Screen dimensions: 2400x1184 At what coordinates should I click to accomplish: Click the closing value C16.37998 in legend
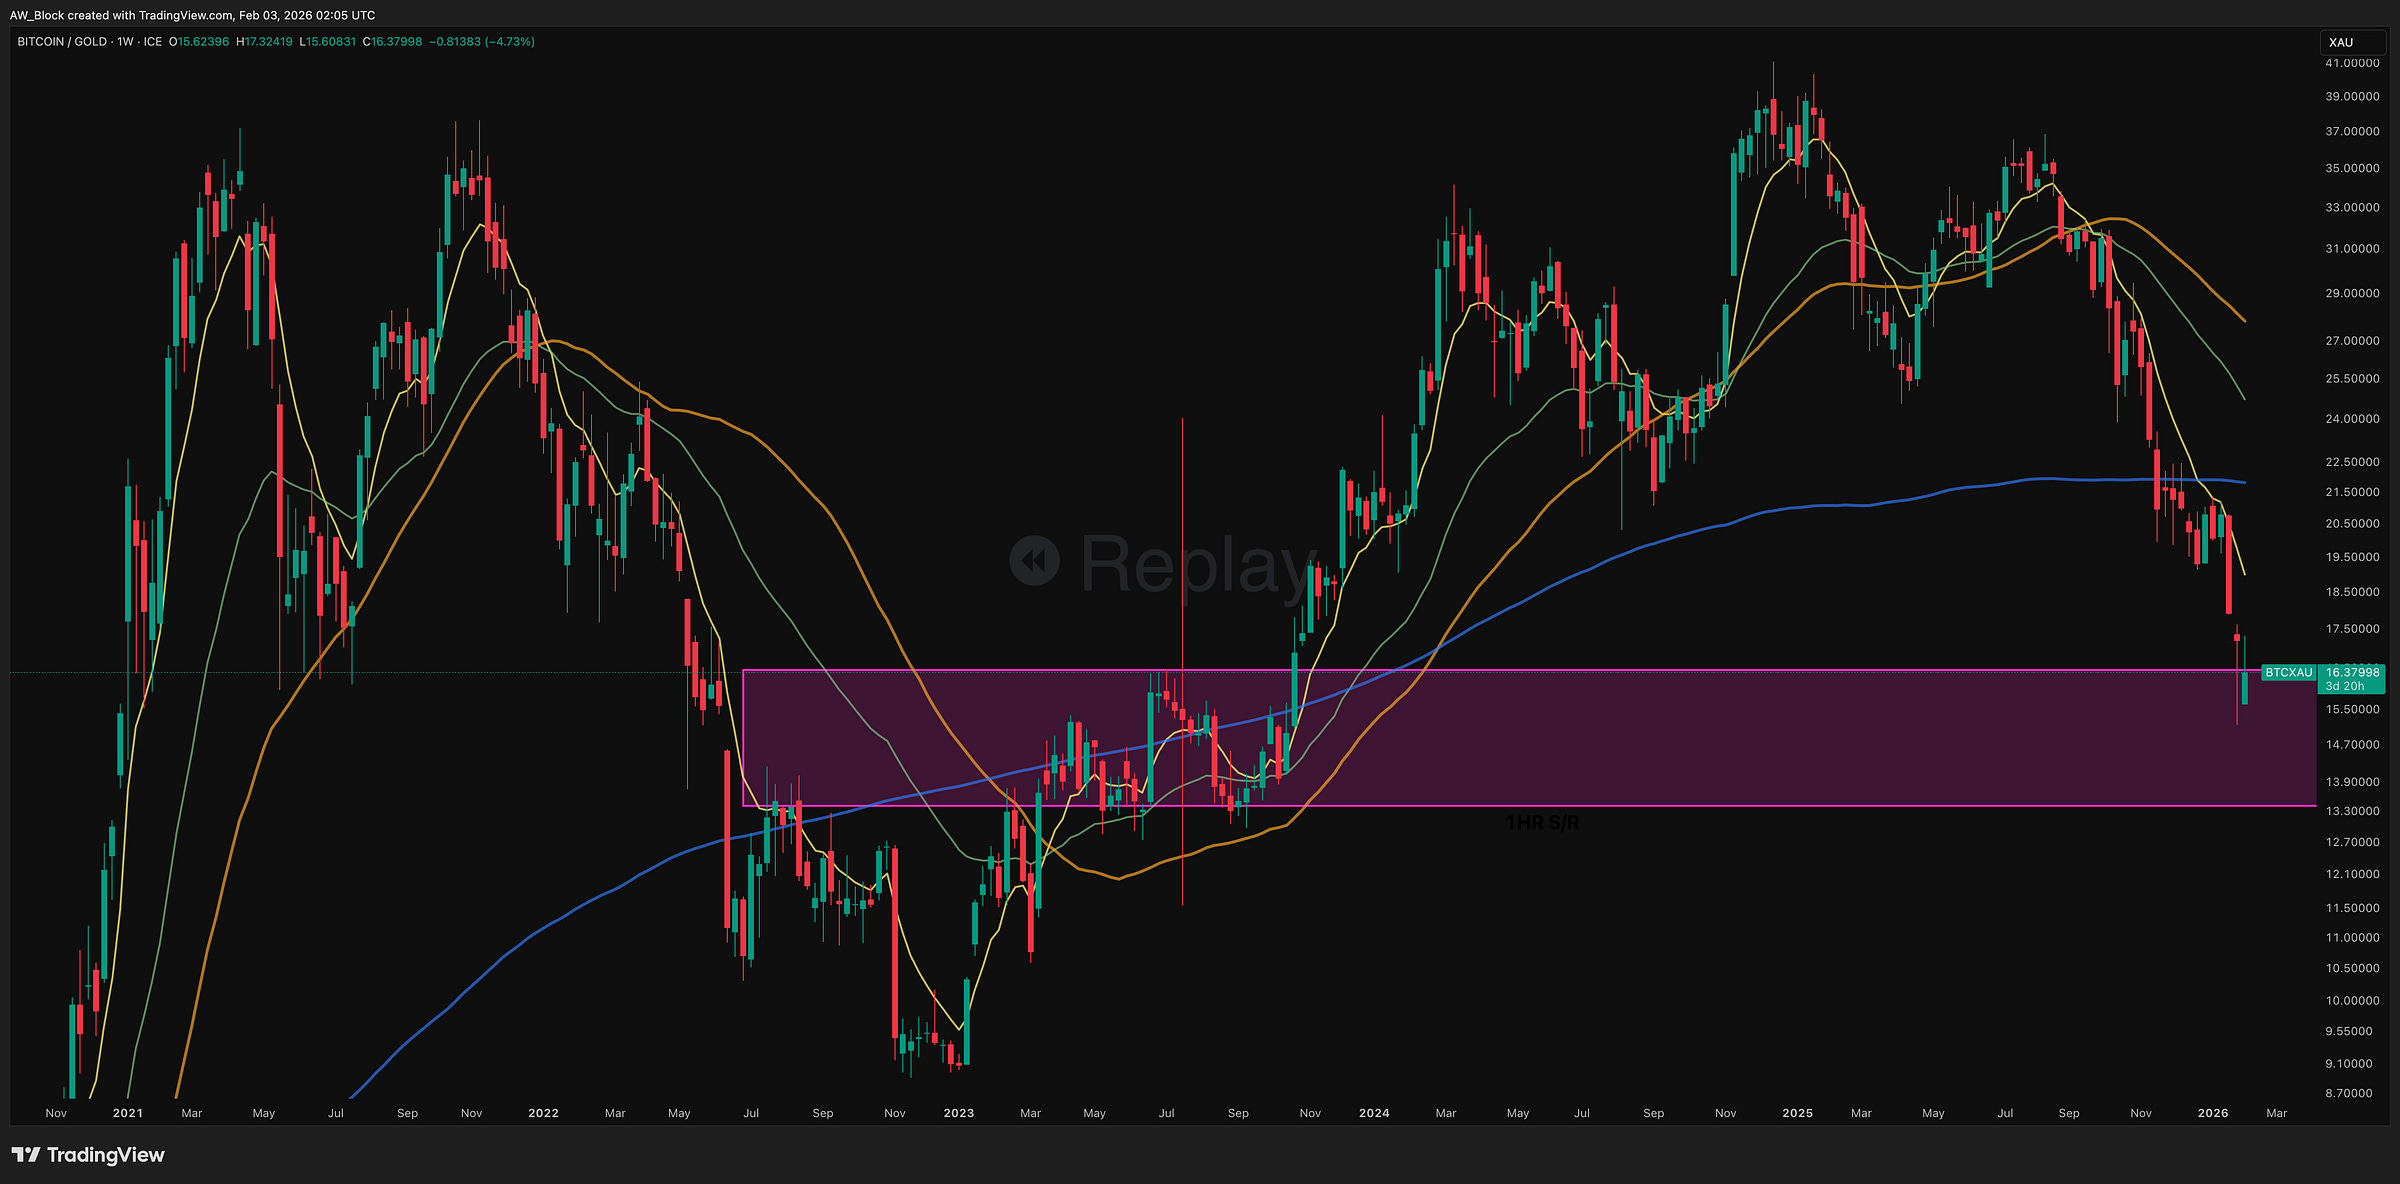392,42
